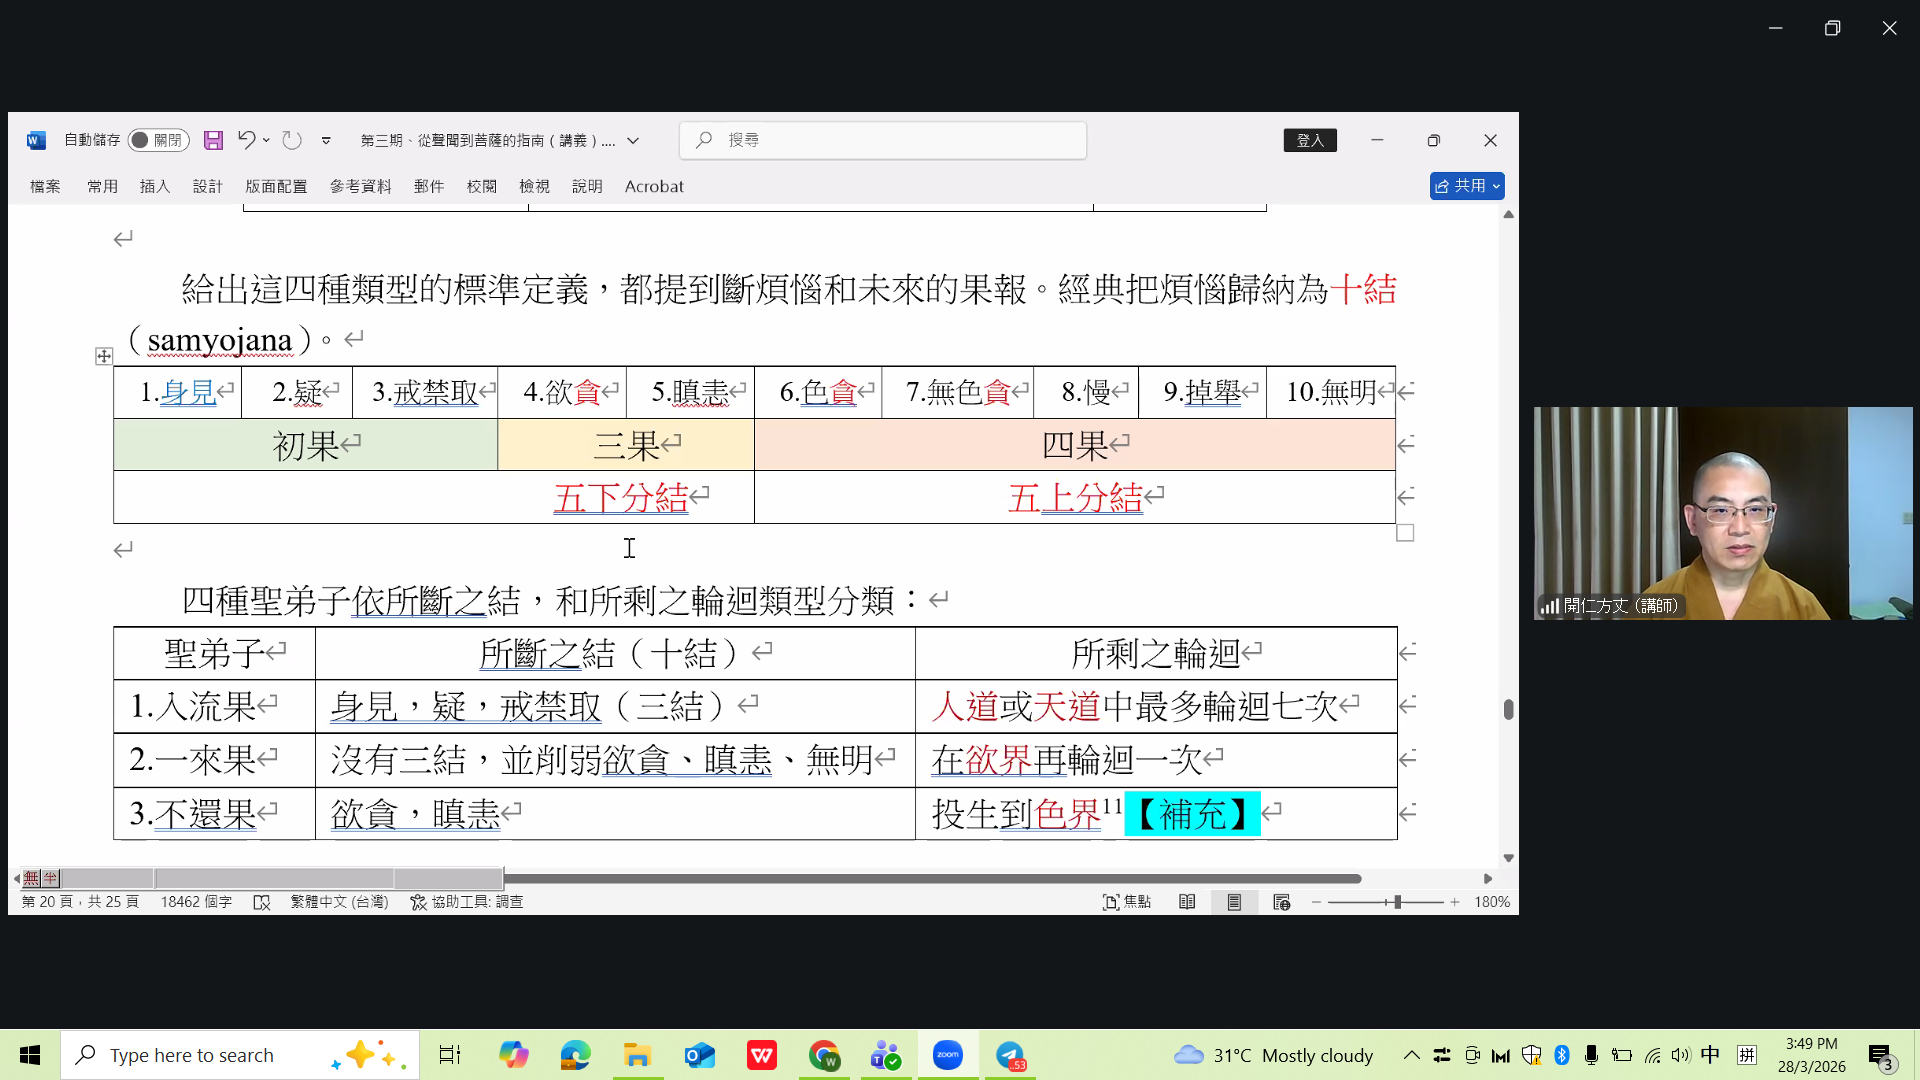Click the Redo icon

[x=292, y=140]
